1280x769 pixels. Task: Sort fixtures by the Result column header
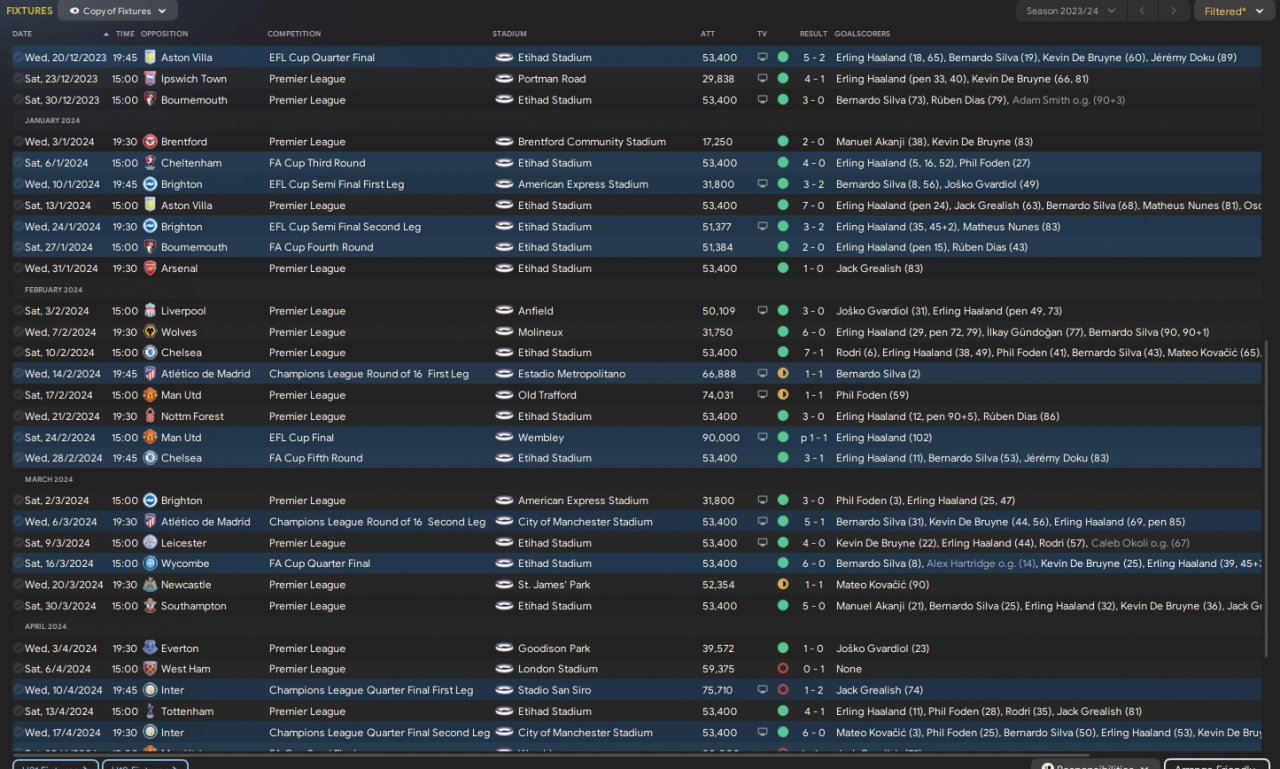813,34
